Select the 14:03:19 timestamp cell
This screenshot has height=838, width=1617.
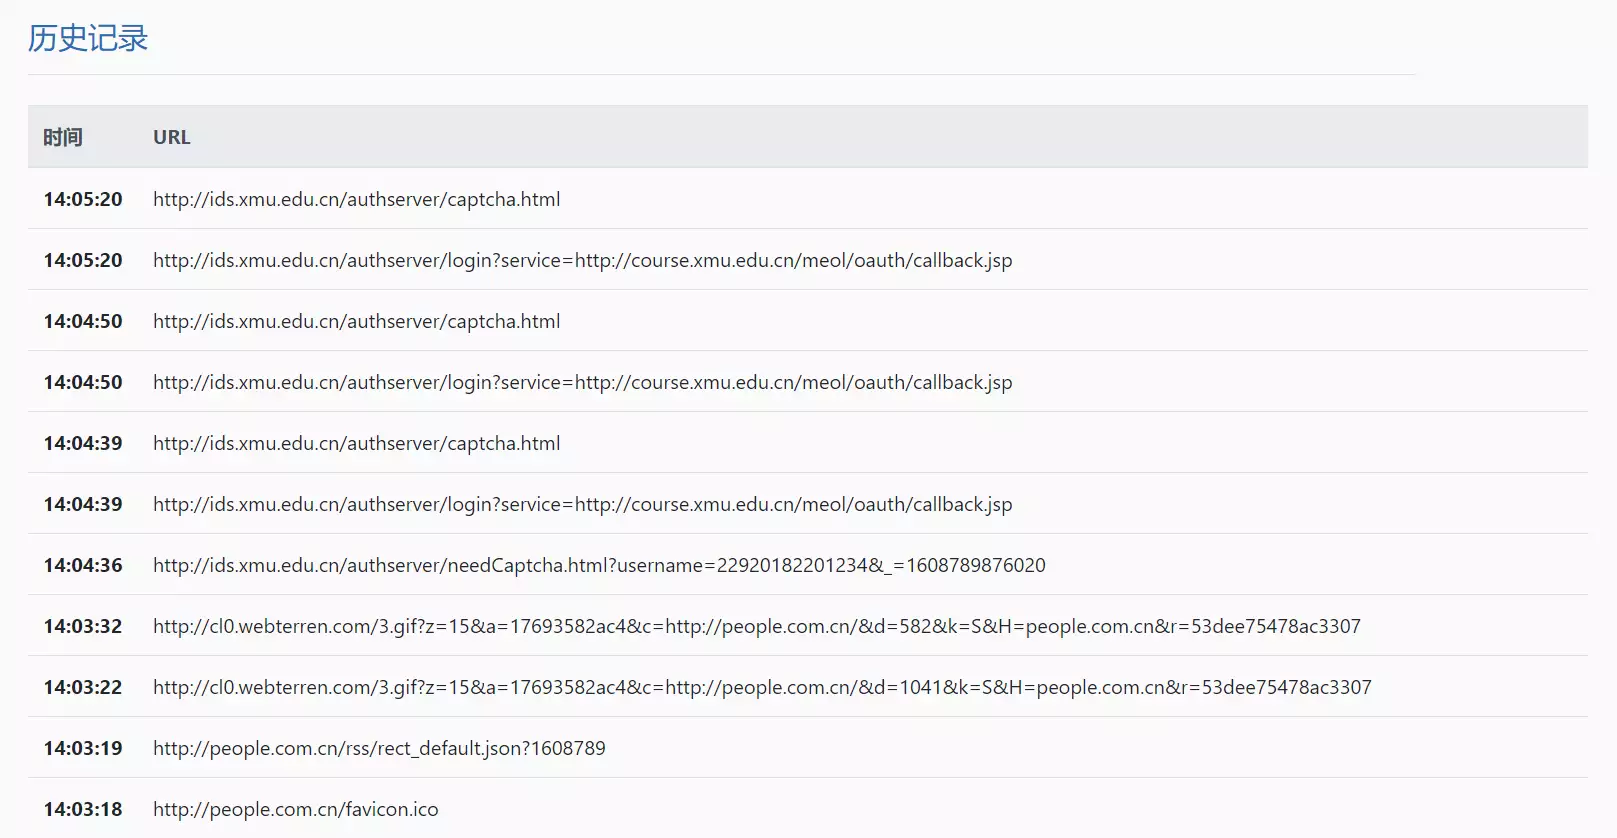pos(83,748)
